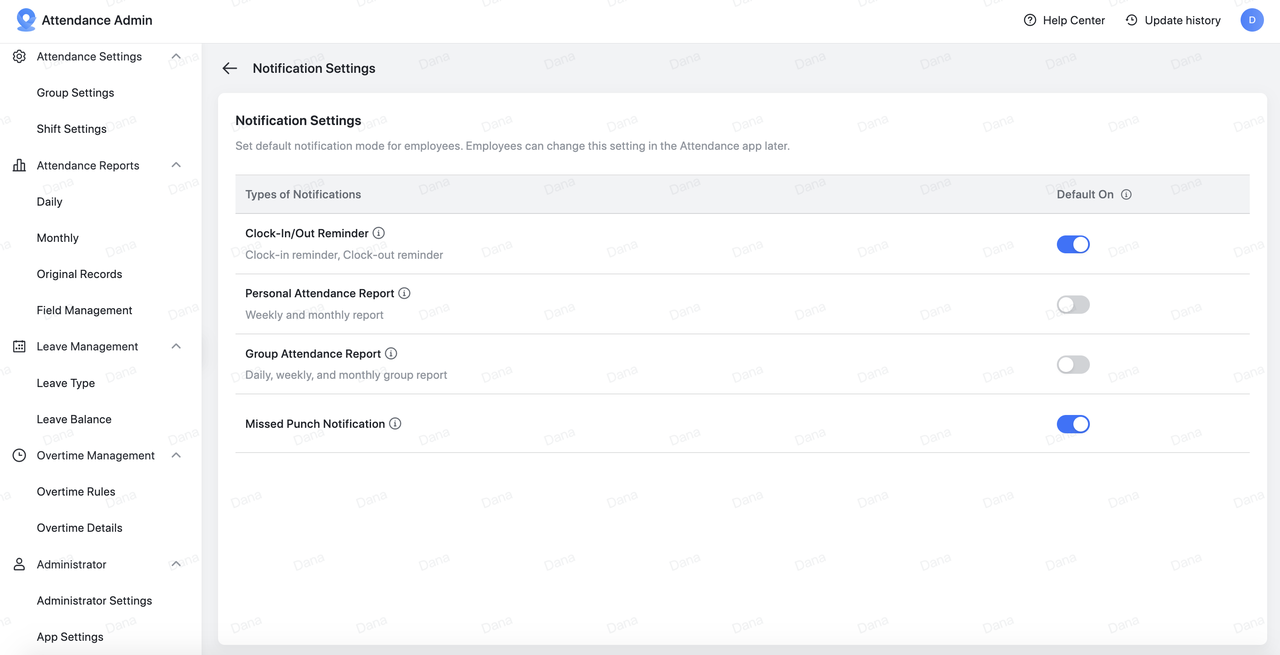Screen dimensions: 1280x655
Task: Open the Help Center link
Action: click(1064, 20)
